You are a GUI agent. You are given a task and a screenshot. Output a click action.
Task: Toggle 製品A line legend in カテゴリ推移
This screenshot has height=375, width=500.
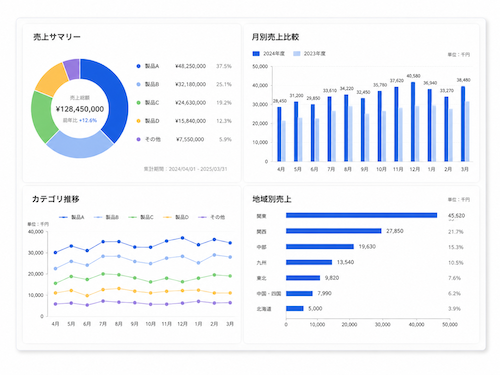coord(72,217)
